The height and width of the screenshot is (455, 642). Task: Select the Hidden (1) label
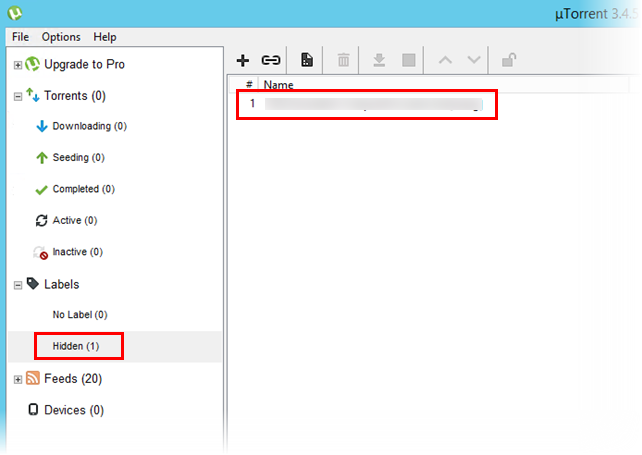pyautogui.click(x=76, y=346)
